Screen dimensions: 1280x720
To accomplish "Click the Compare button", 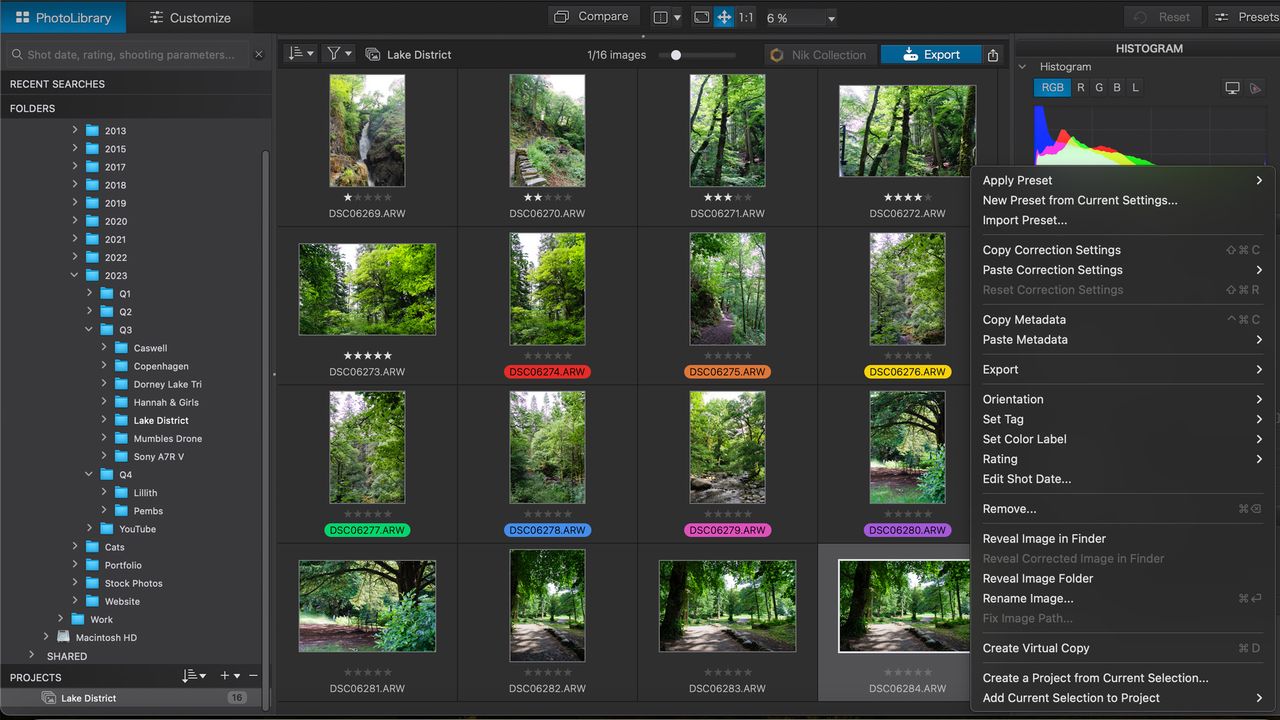I will [592, 17].
